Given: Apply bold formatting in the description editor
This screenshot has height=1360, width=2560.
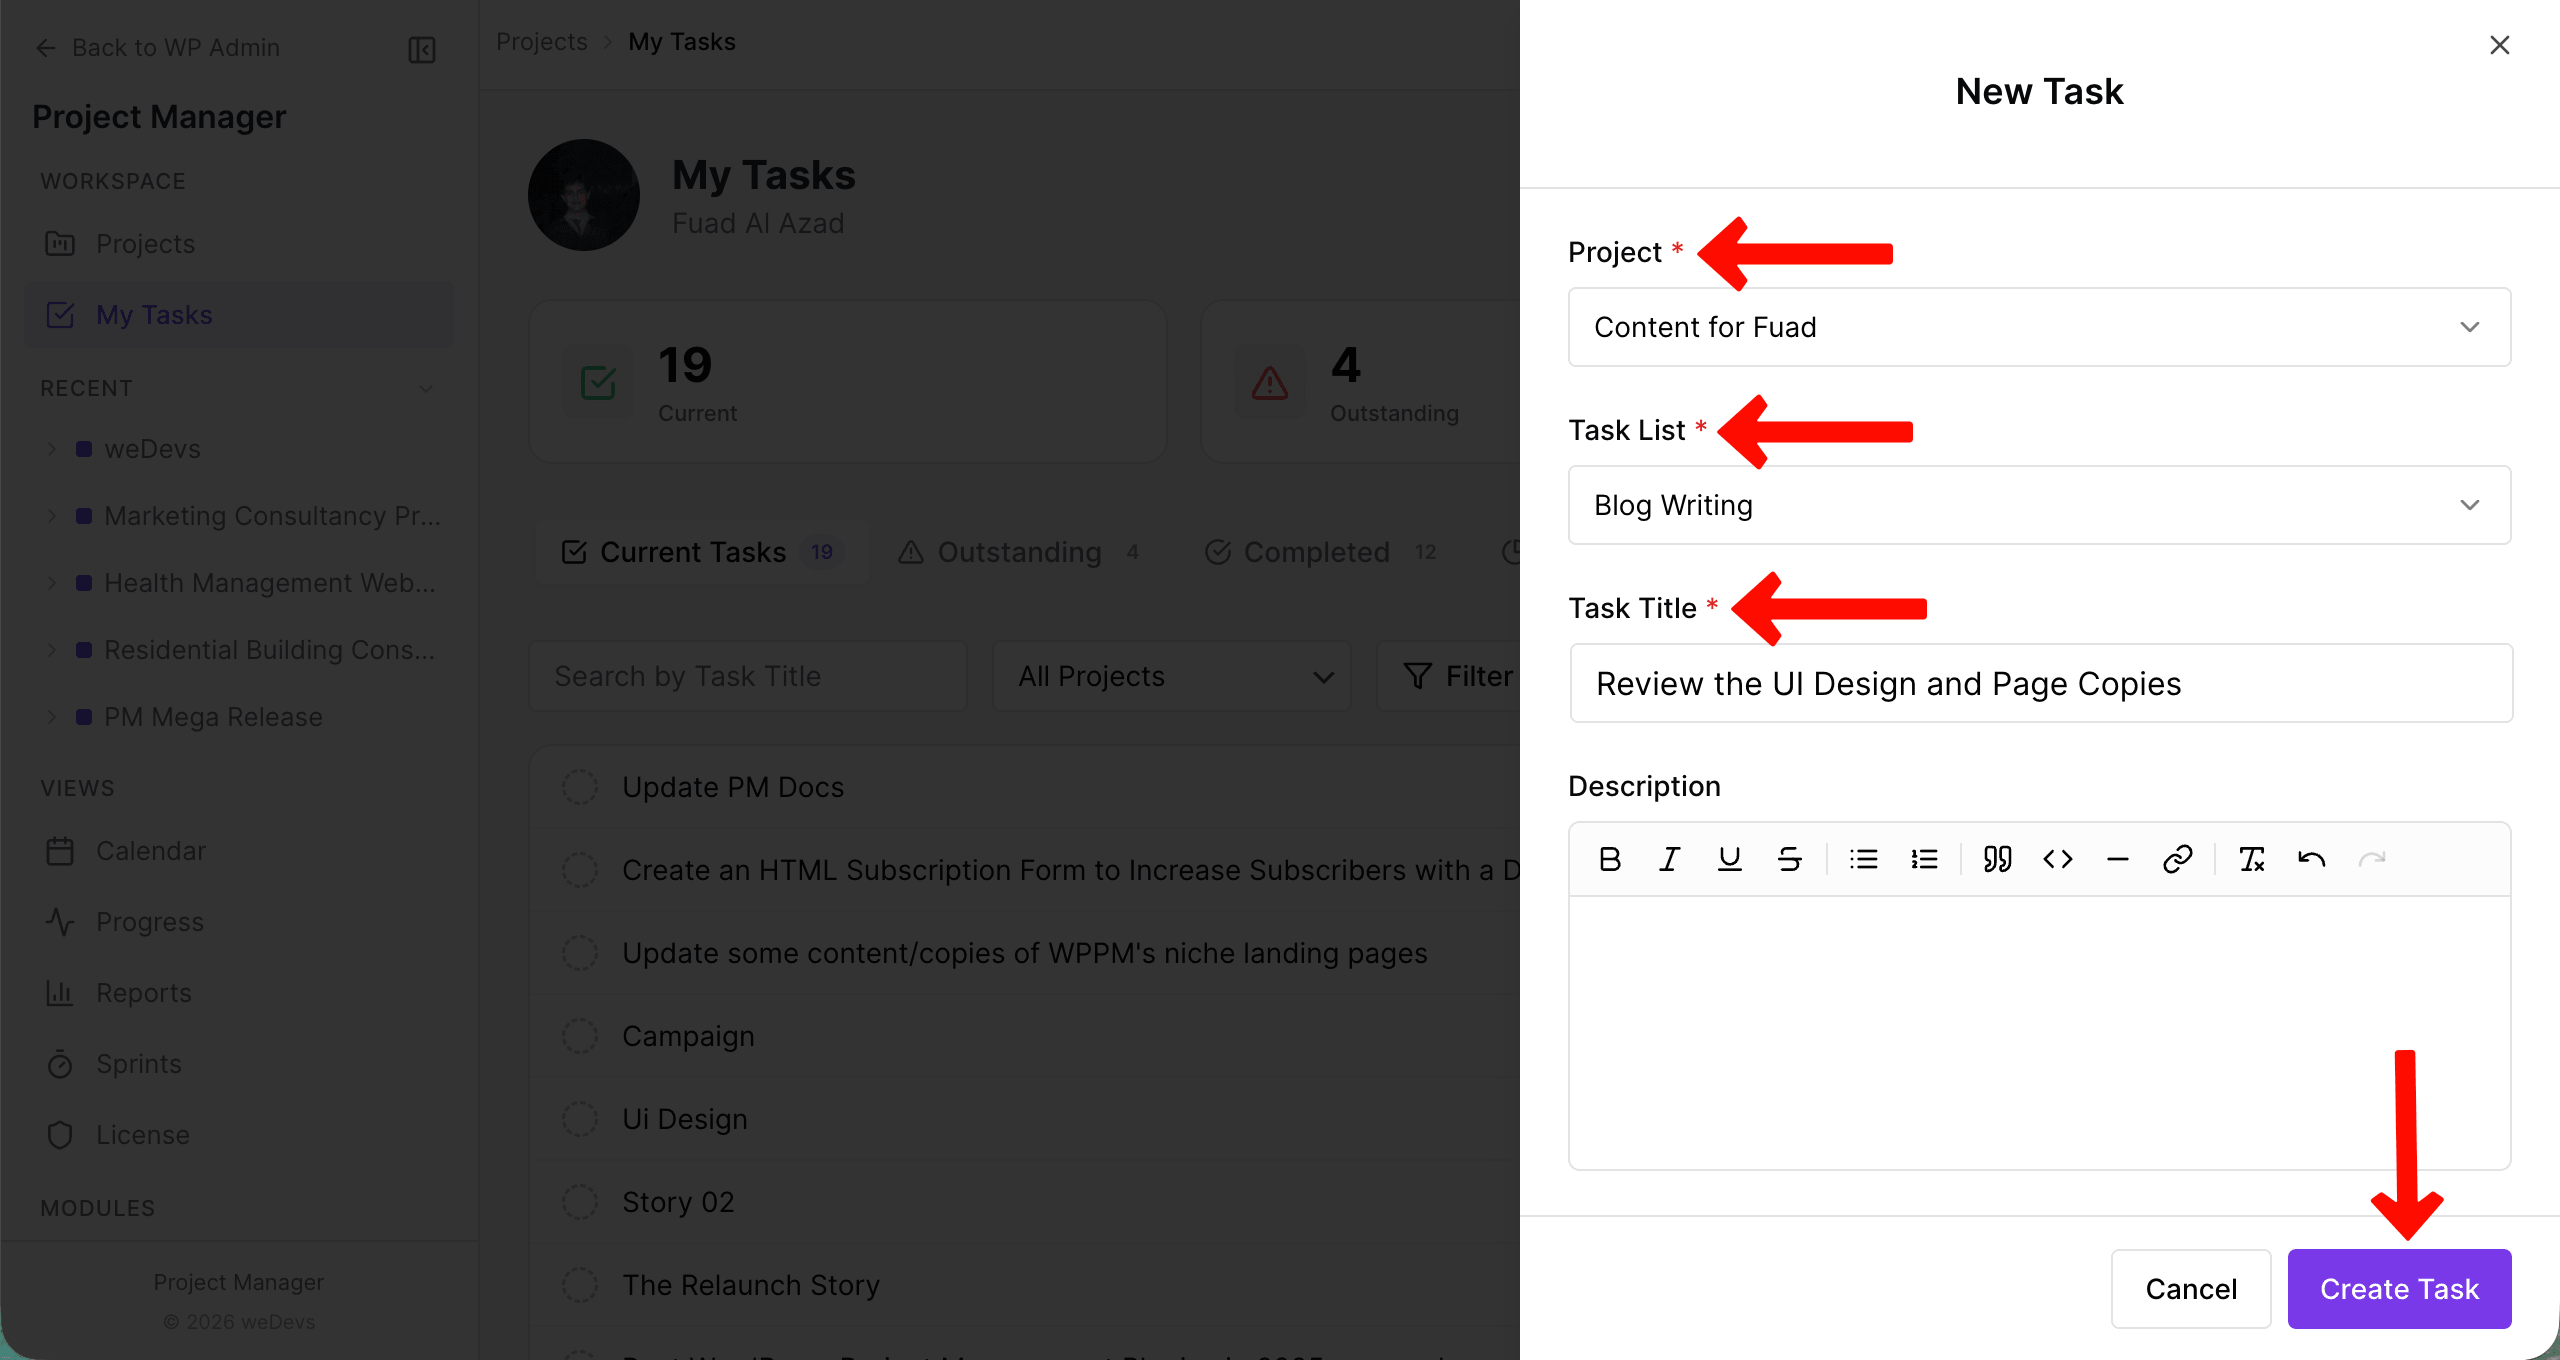Looking at the screenshot, I should pos(1608,858).
